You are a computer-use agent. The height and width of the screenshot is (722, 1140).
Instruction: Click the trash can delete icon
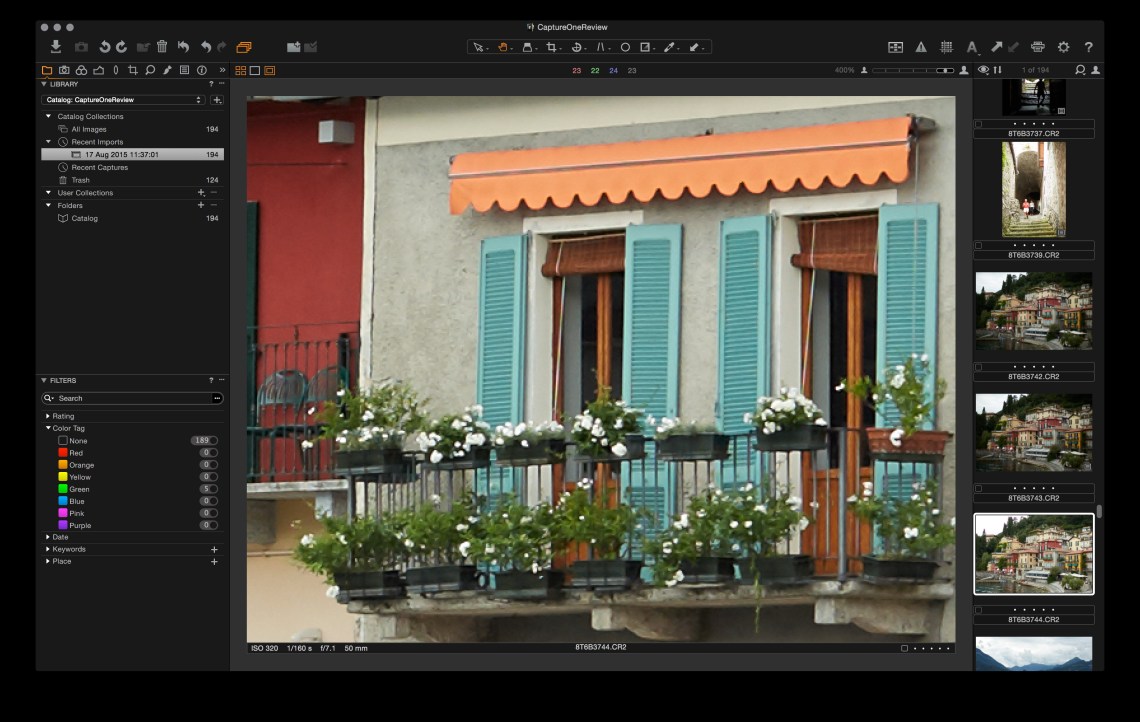(162, 47)
